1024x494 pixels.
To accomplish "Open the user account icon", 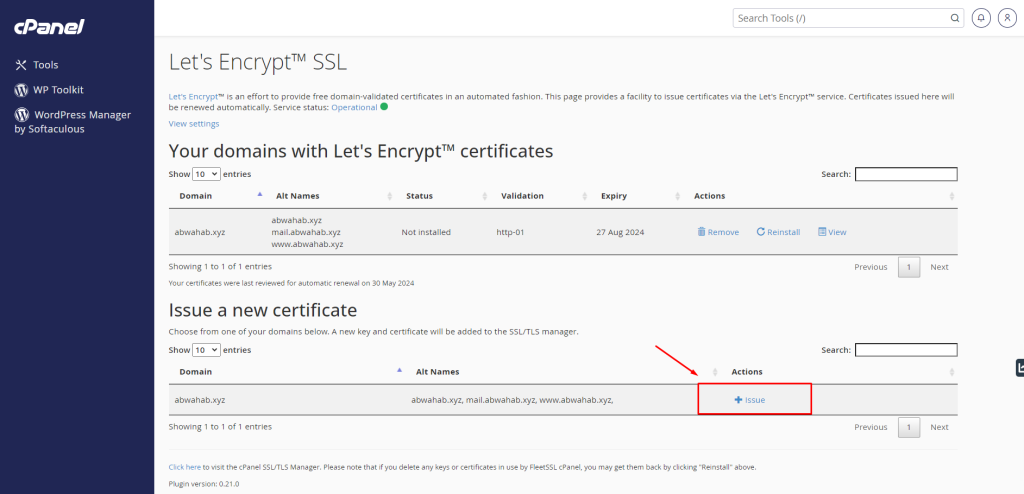I will (1007, 18).
